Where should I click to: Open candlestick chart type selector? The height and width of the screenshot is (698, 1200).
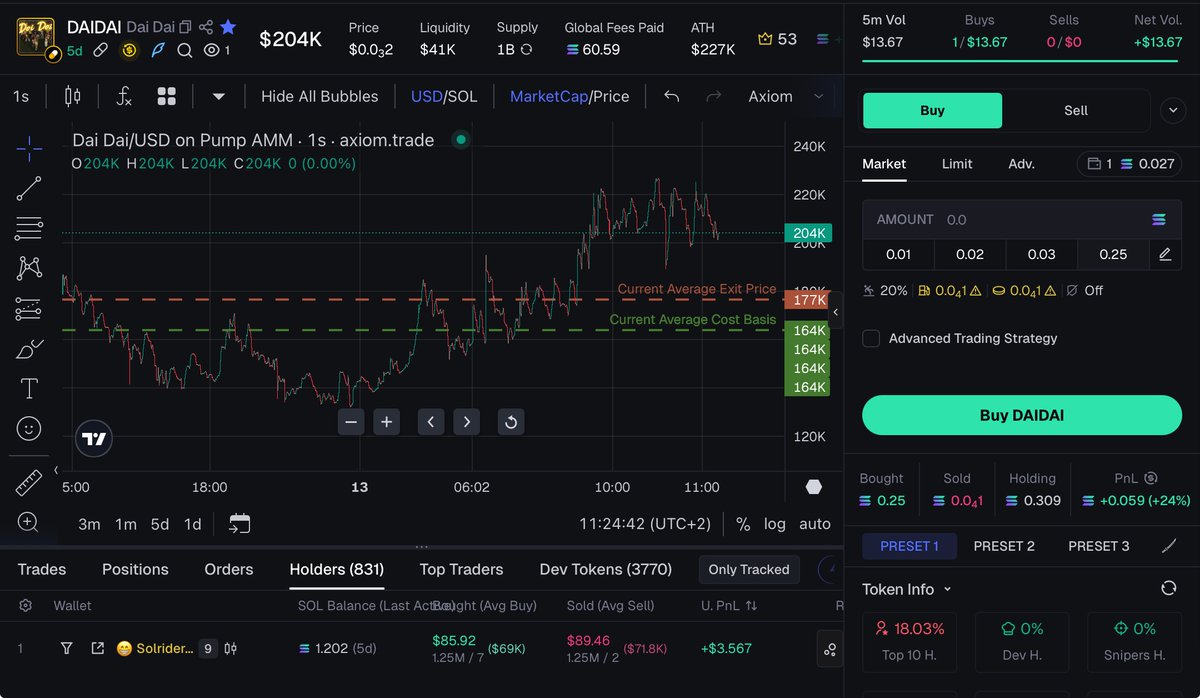tap(72, 96)
